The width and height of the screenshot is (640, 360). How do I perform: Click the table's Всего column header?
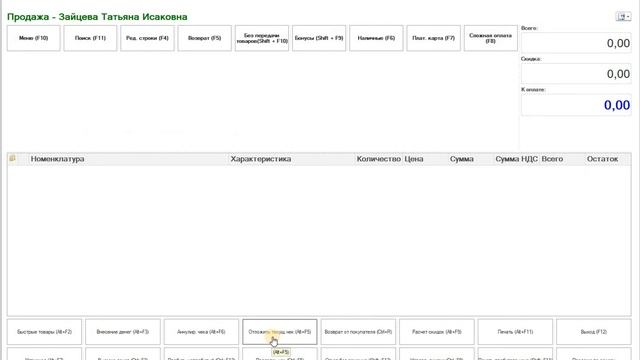click(552, 159)
